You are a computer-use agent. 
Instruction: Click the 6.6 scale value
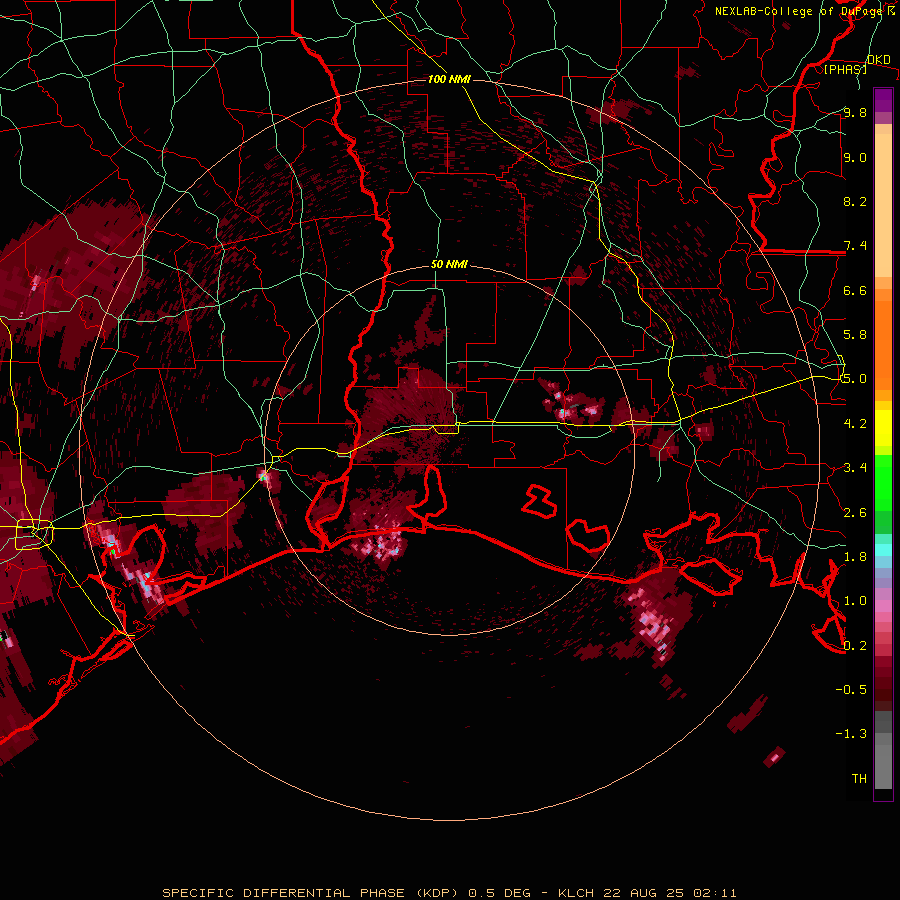click(x=855, y=290)
